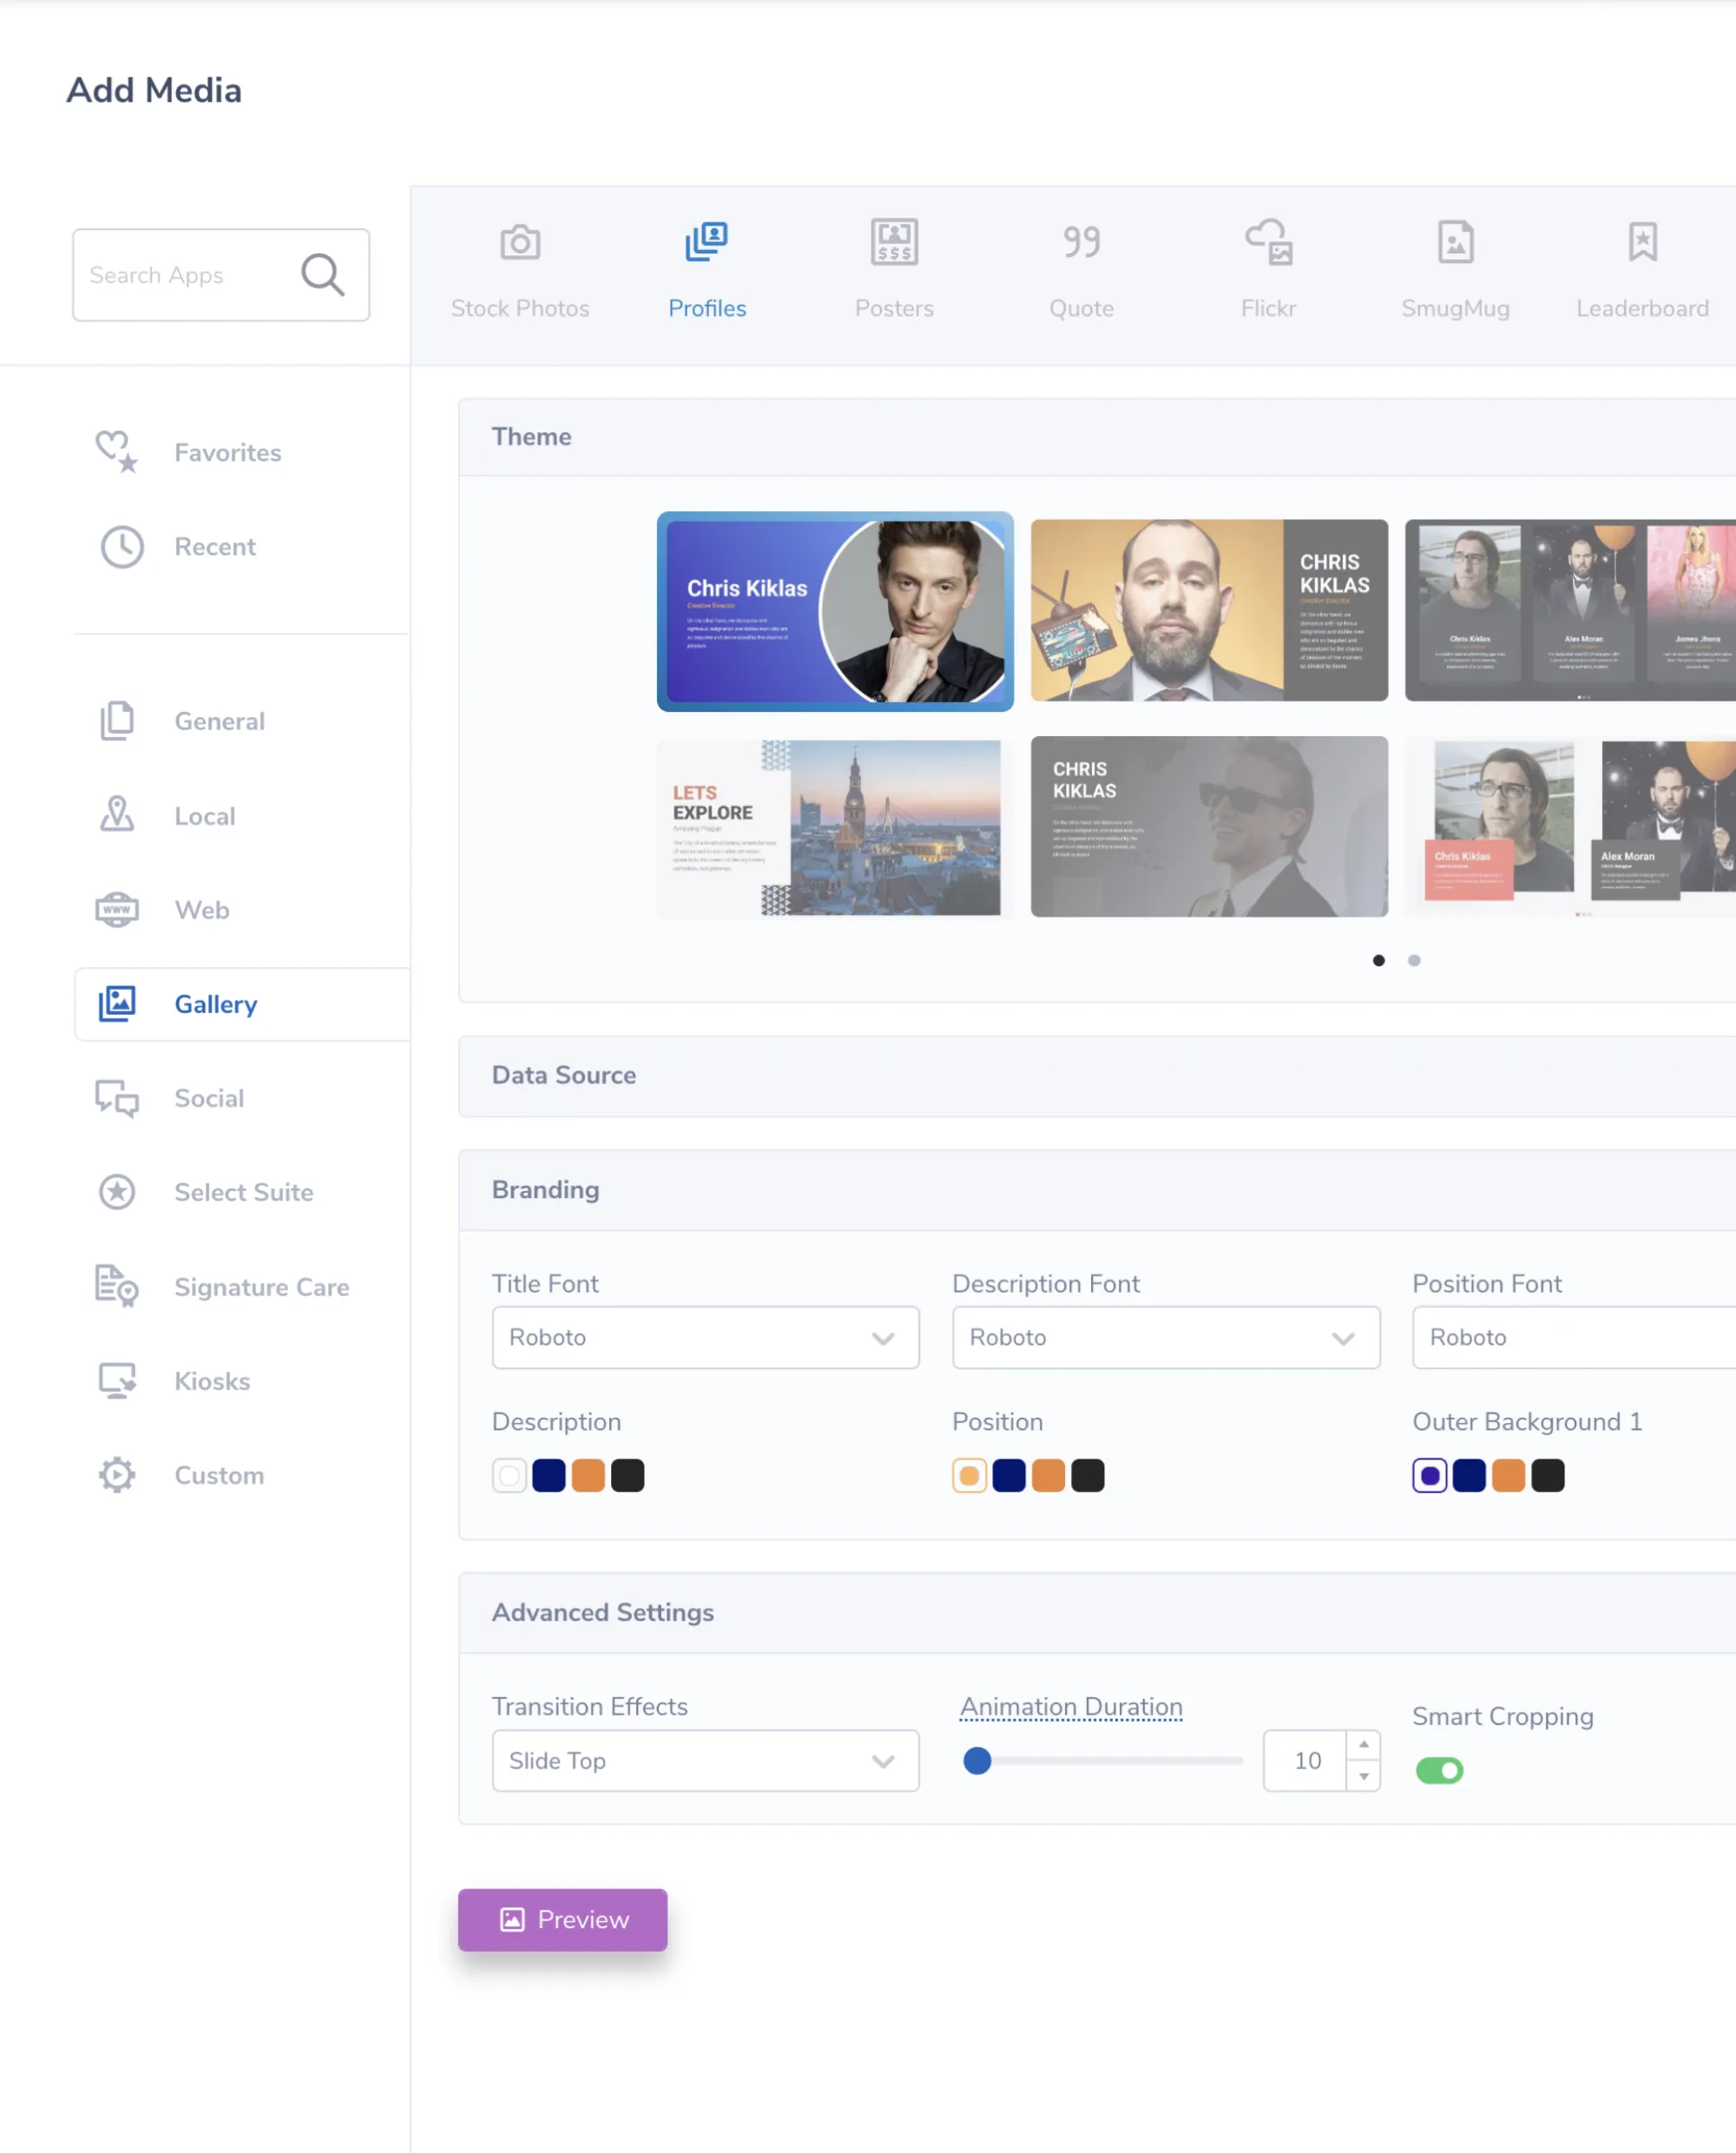Click the Custom gear icon
This screenshot has width=1736, height=2153.
pos(117,1474)
